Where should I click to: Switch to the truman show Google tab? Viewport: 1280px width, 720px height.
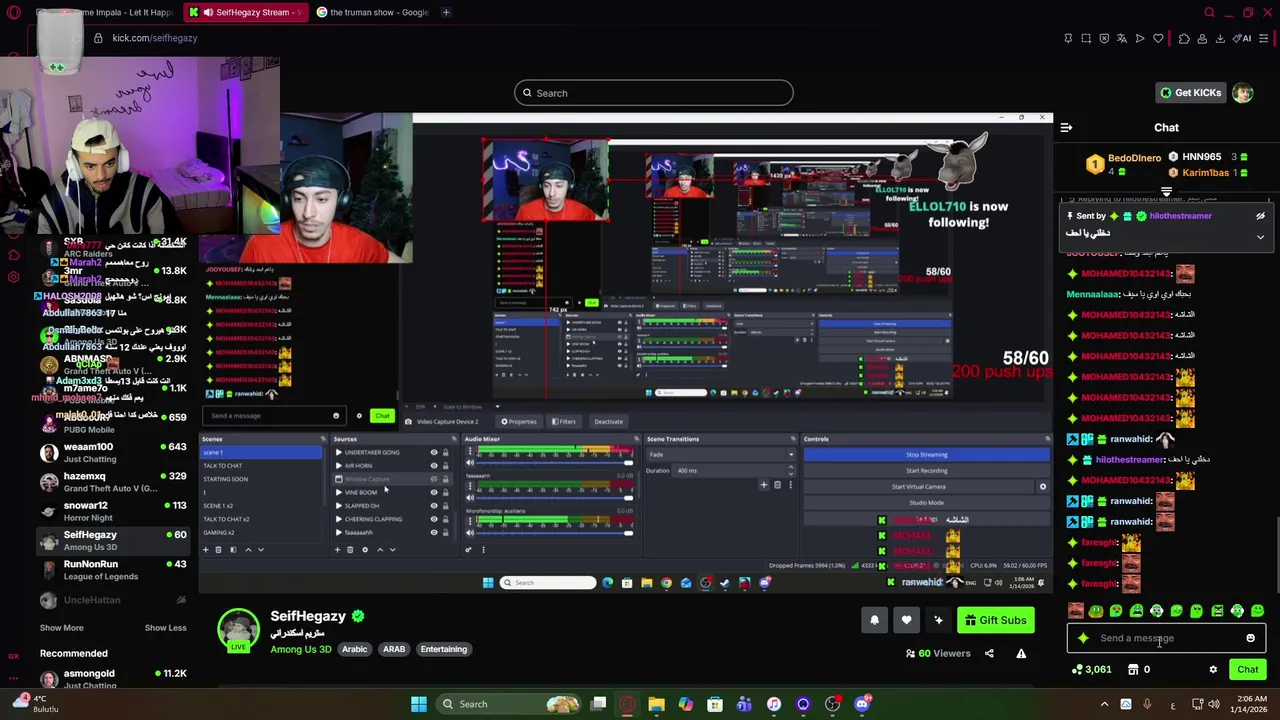click(372, 12)
